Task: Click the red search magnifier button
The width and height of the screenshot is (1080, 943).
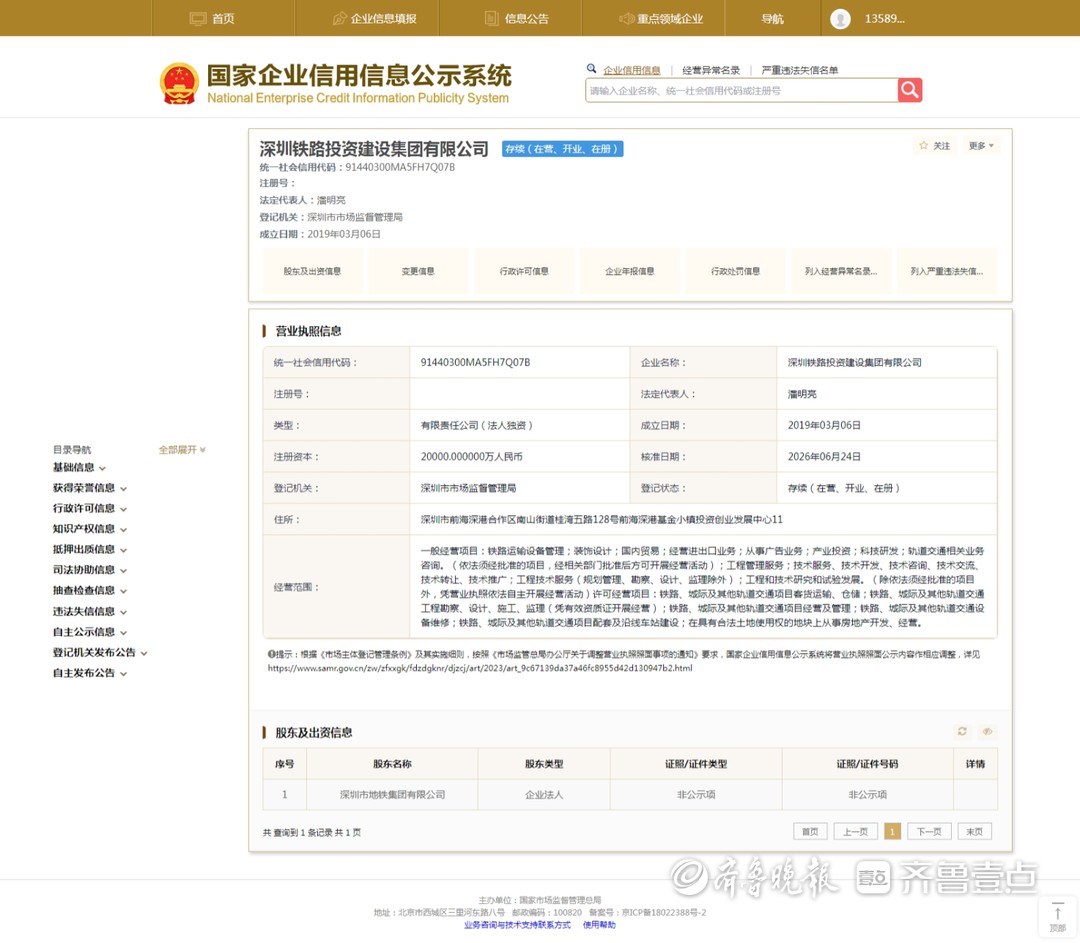Action: coord(910,90)
